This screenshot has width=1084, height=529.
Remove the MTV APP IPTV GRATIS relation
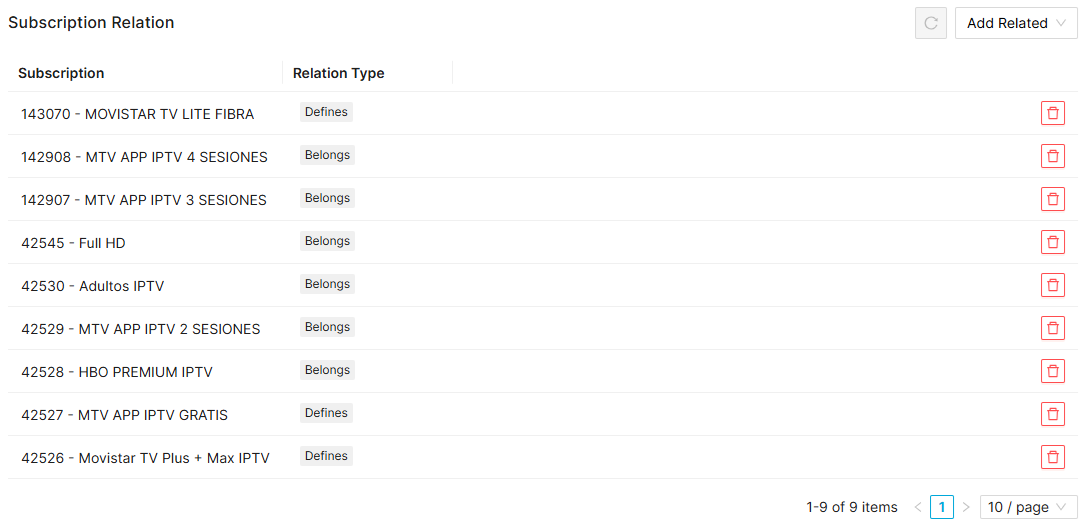[1052, 414]
